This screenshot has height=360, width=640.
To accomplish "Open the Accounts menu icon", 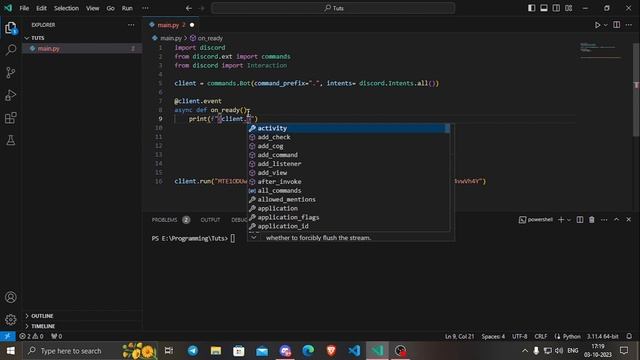I will pyautogui.click(x=11, y=297).
